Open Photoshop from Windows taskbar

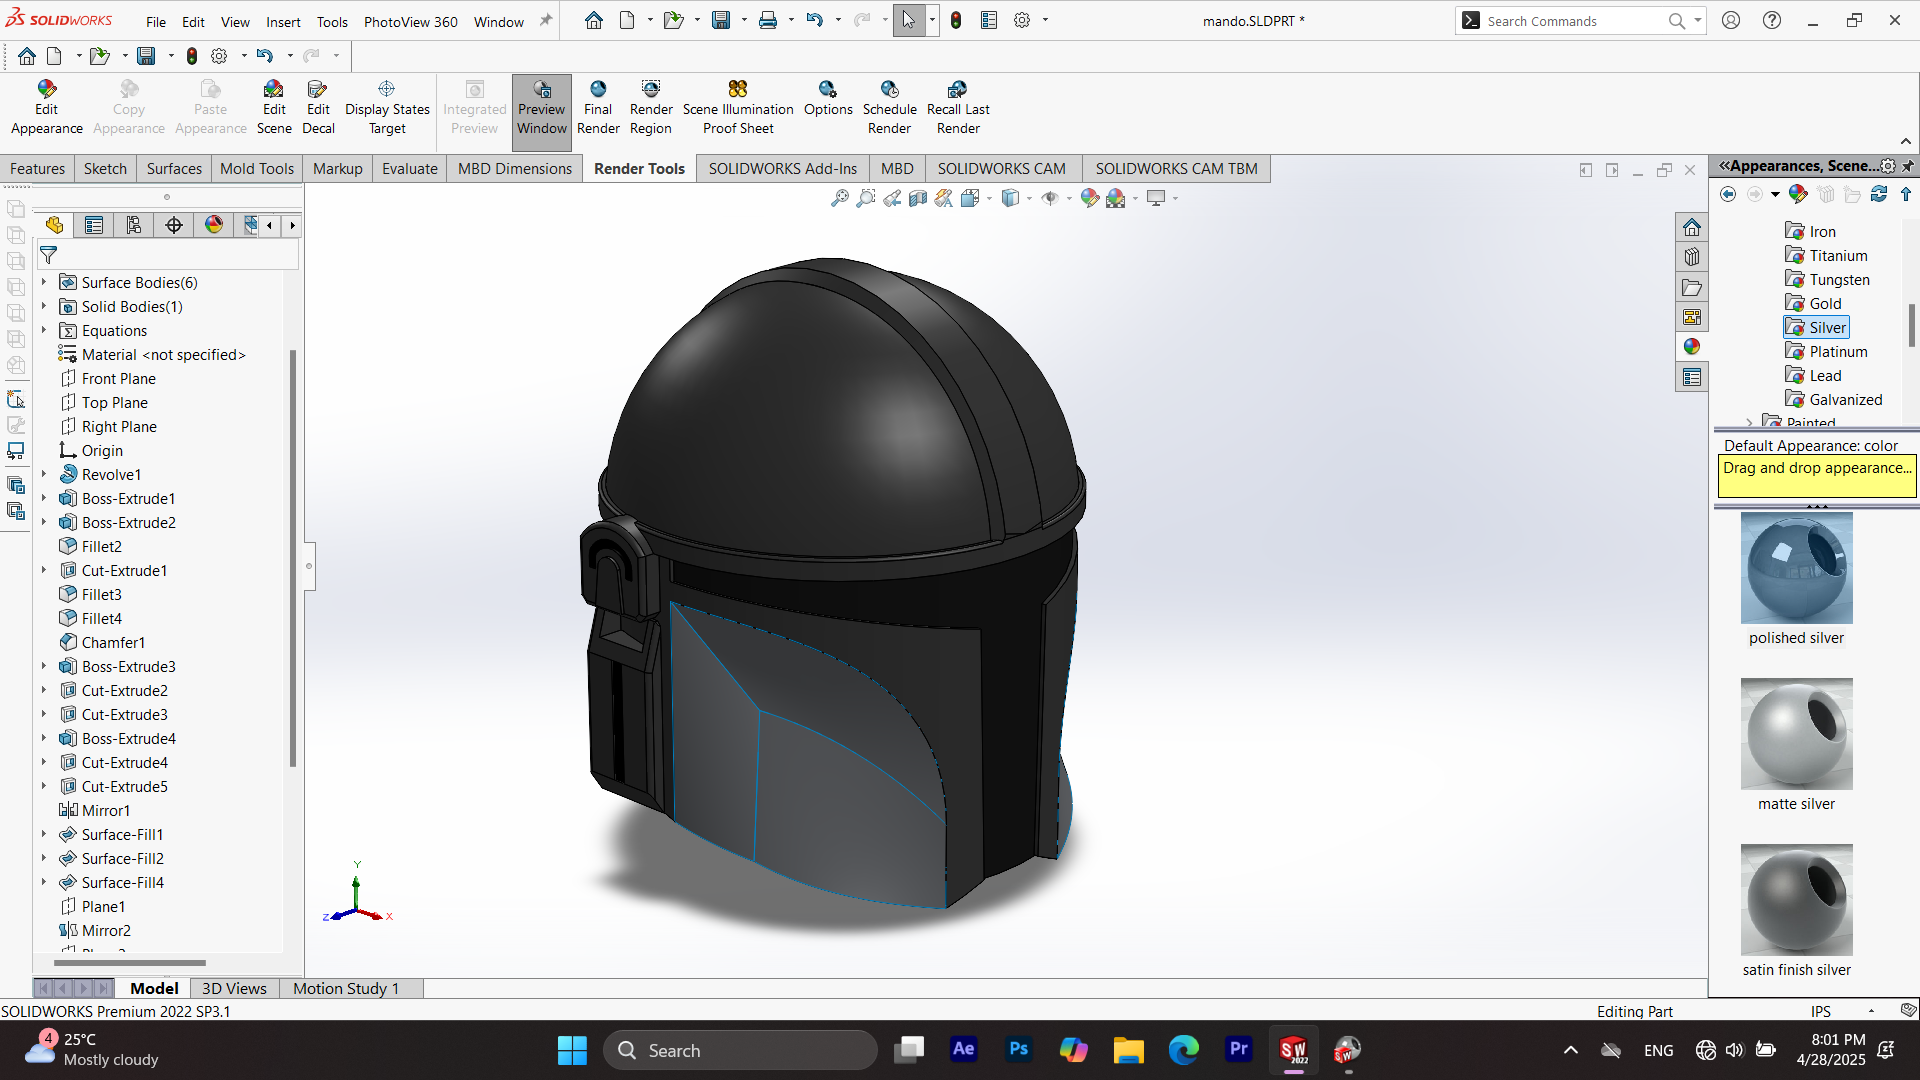[1018, 1050]
